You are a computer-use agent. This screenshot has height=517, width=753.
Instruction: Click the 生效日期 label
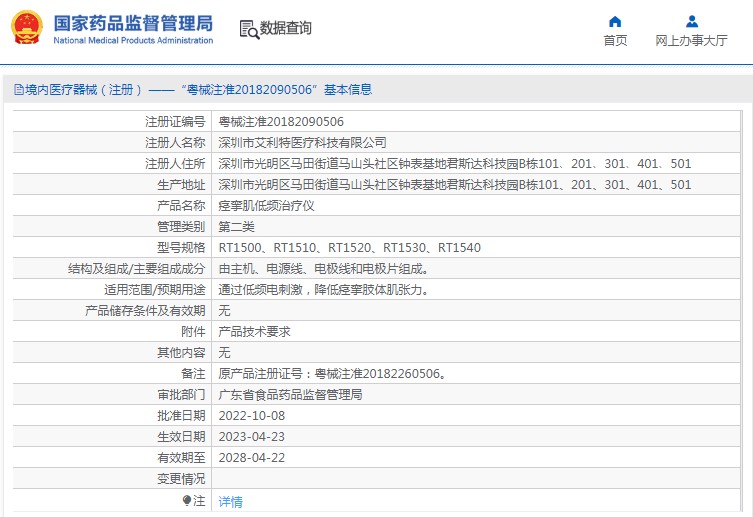pyautogui.click(x=182, y=437)
